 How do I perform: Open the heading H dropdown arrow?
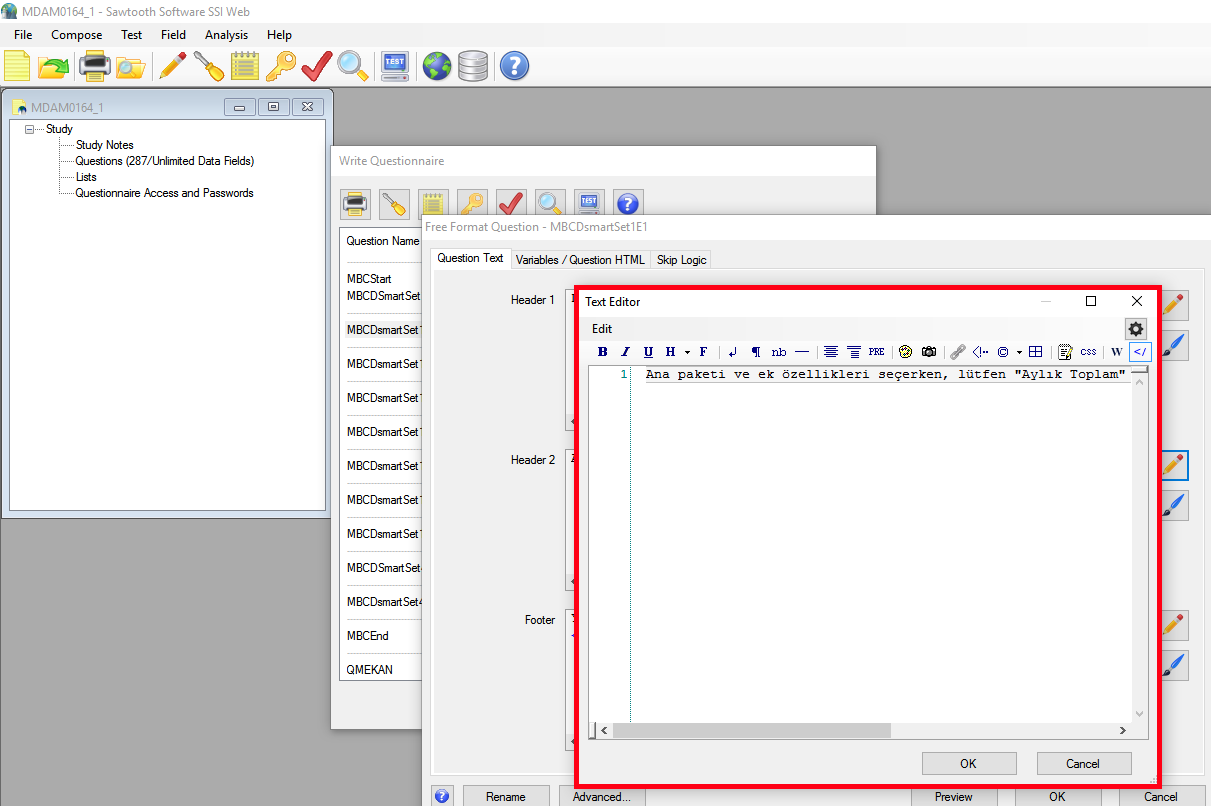pos(687,352)
